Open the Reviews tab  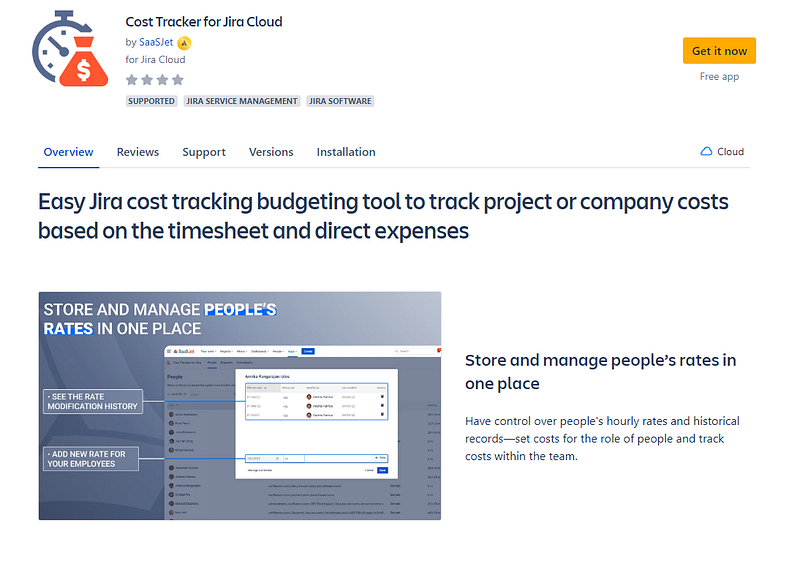point(138,152)
